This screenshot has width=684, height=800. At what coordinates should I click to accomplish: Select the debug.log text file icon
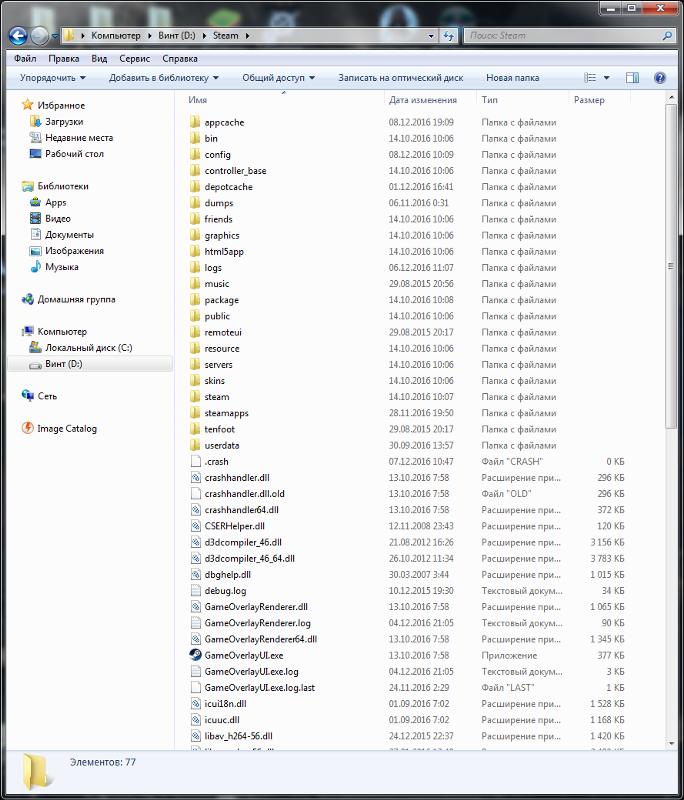(195, 590)
